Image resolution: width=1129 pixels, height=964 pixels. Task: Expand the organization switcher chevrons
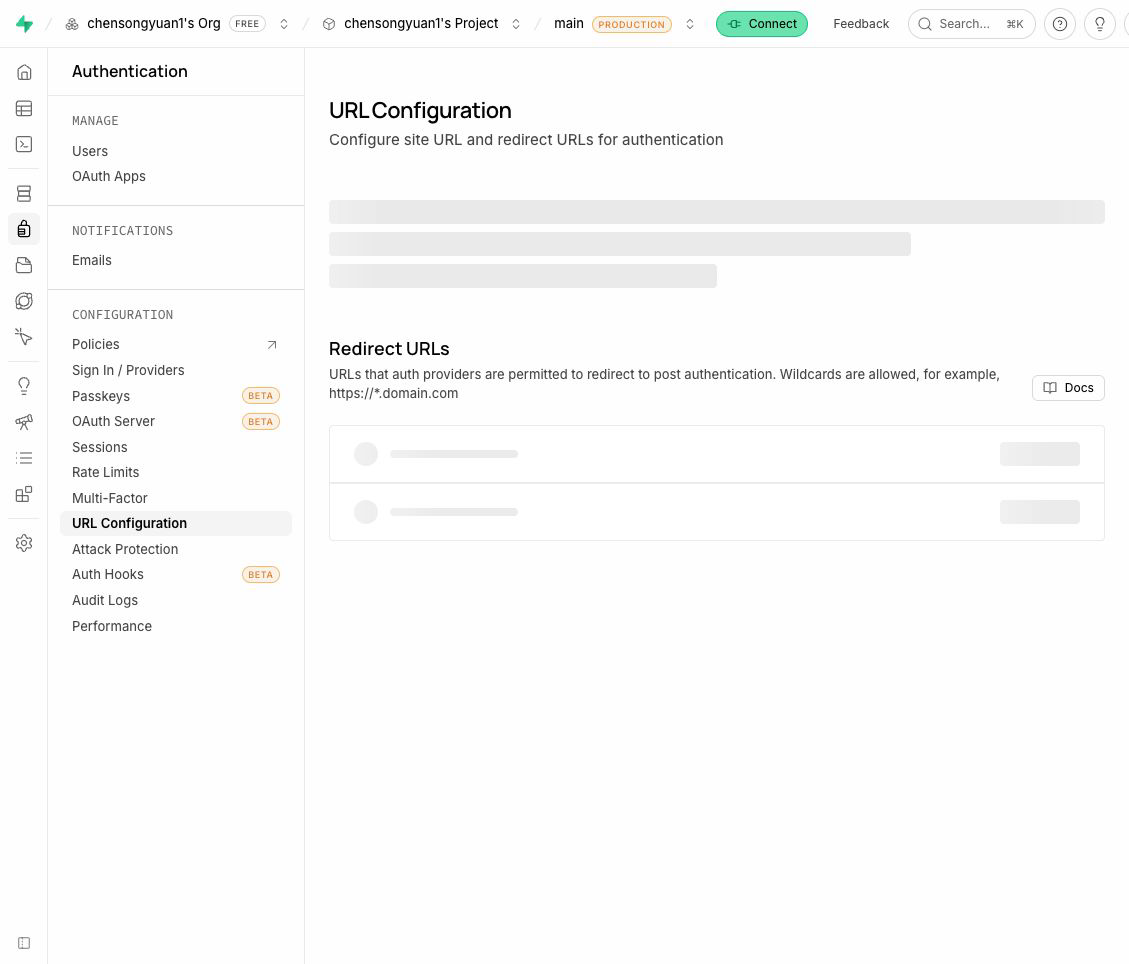(284, 24)
